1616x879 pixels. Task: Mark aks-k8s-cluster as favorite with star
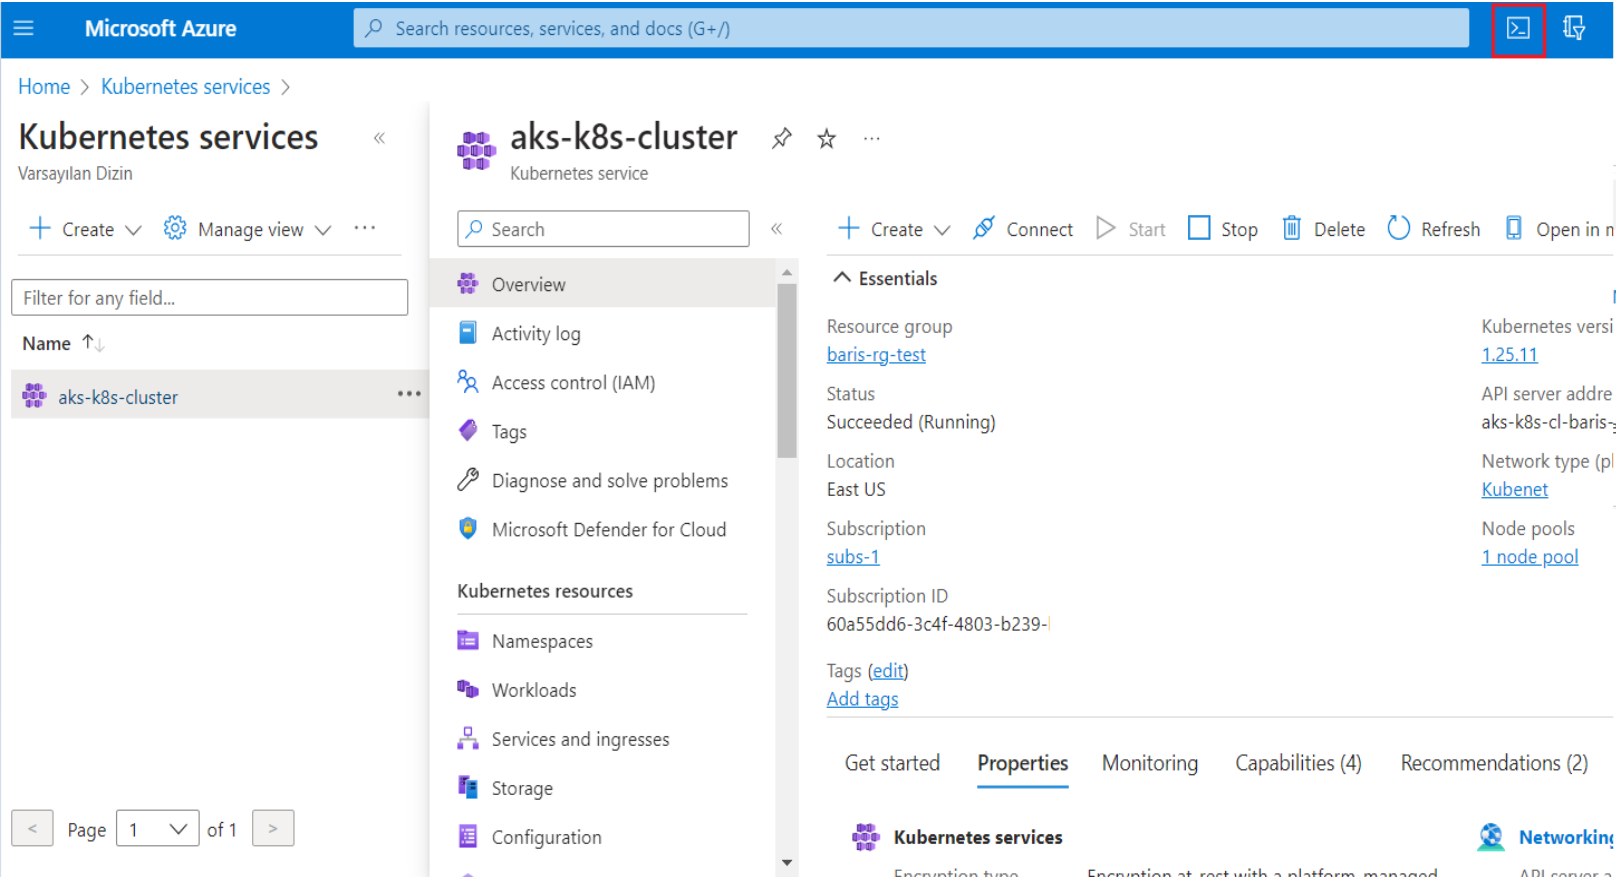826,139
